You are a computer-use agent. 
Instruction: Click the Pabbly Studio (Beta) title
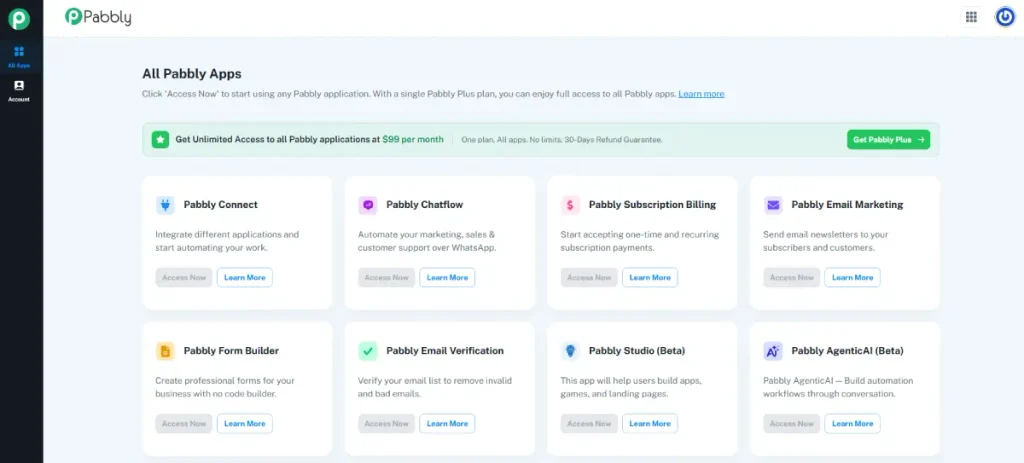(637, 351)
